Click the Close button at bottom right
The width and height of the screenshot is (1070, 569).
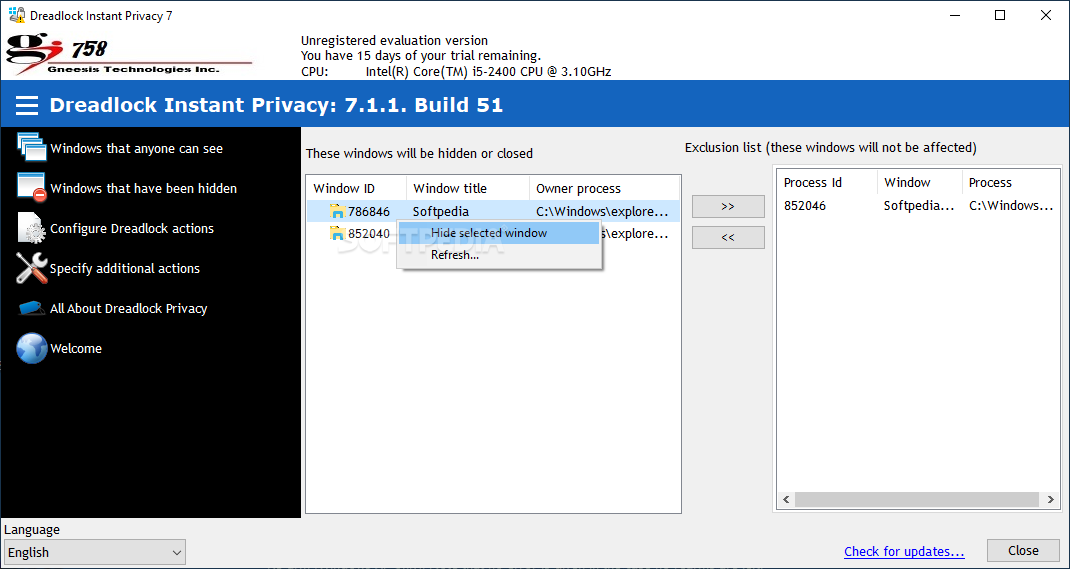[1024, 551]
